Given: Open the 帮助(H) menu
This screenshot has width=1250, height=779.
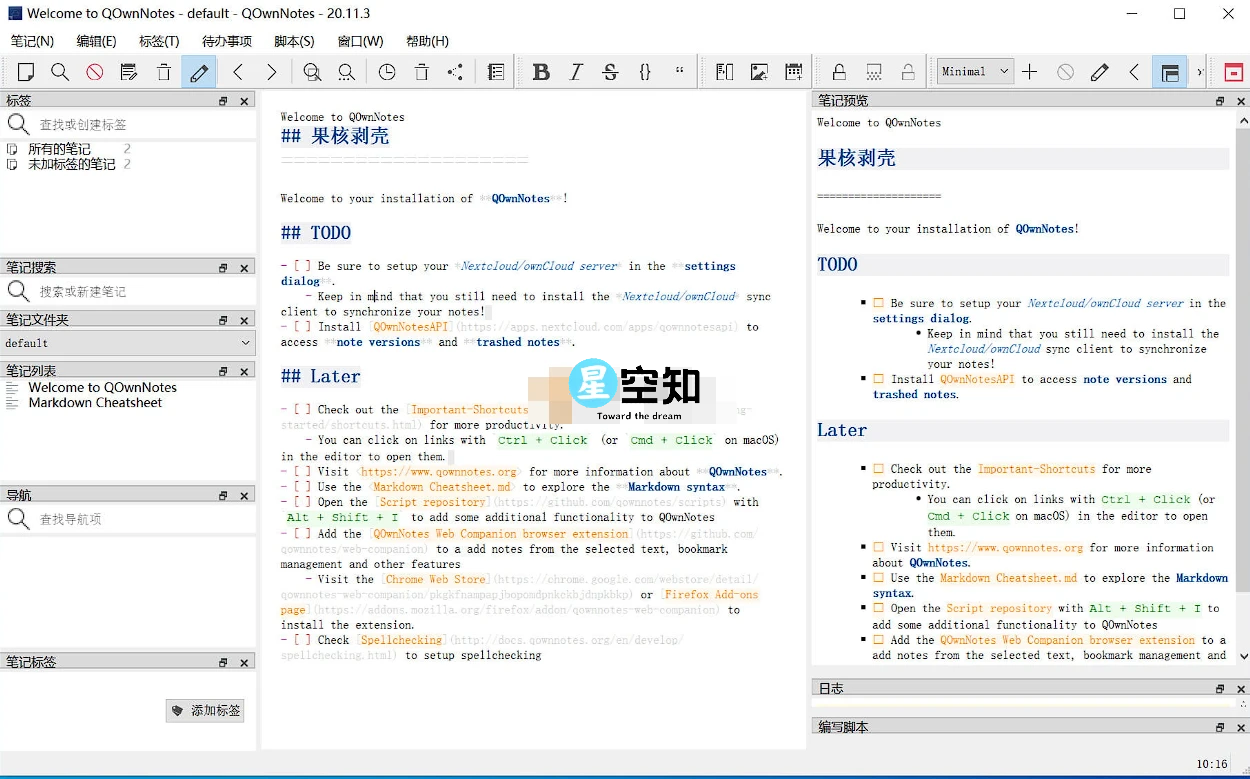Looking at the screenshot, I should [x=427, y=41].
